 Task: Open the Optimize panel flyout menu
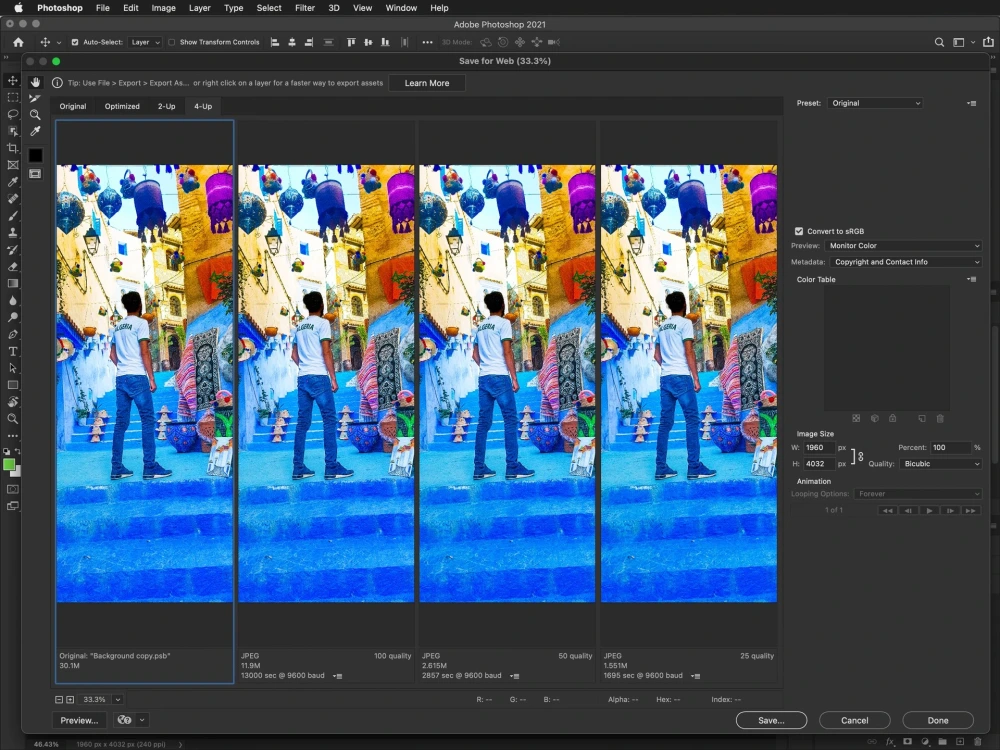click(971, 103)
